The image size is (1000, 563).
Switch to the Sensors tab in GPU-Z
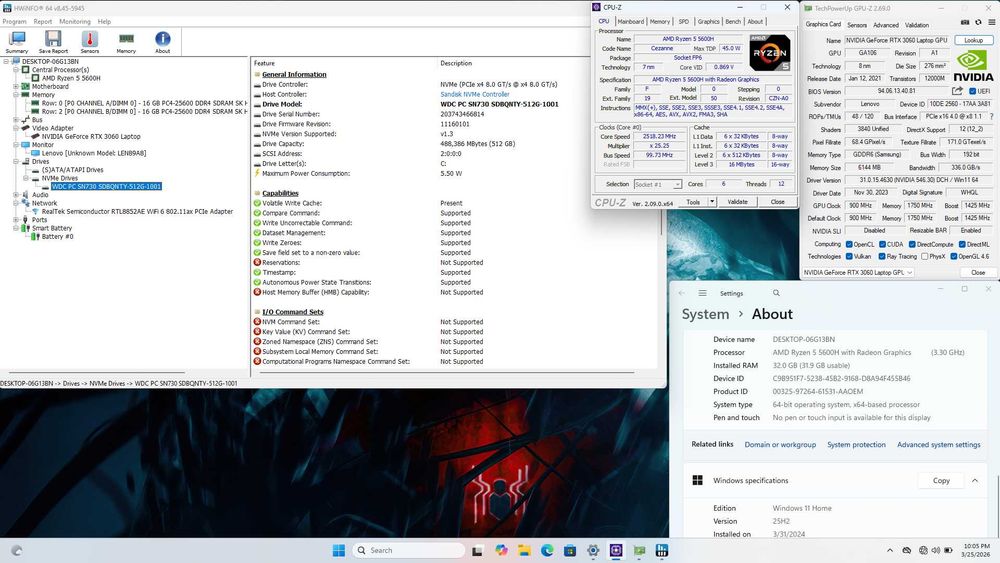point(857,25)
